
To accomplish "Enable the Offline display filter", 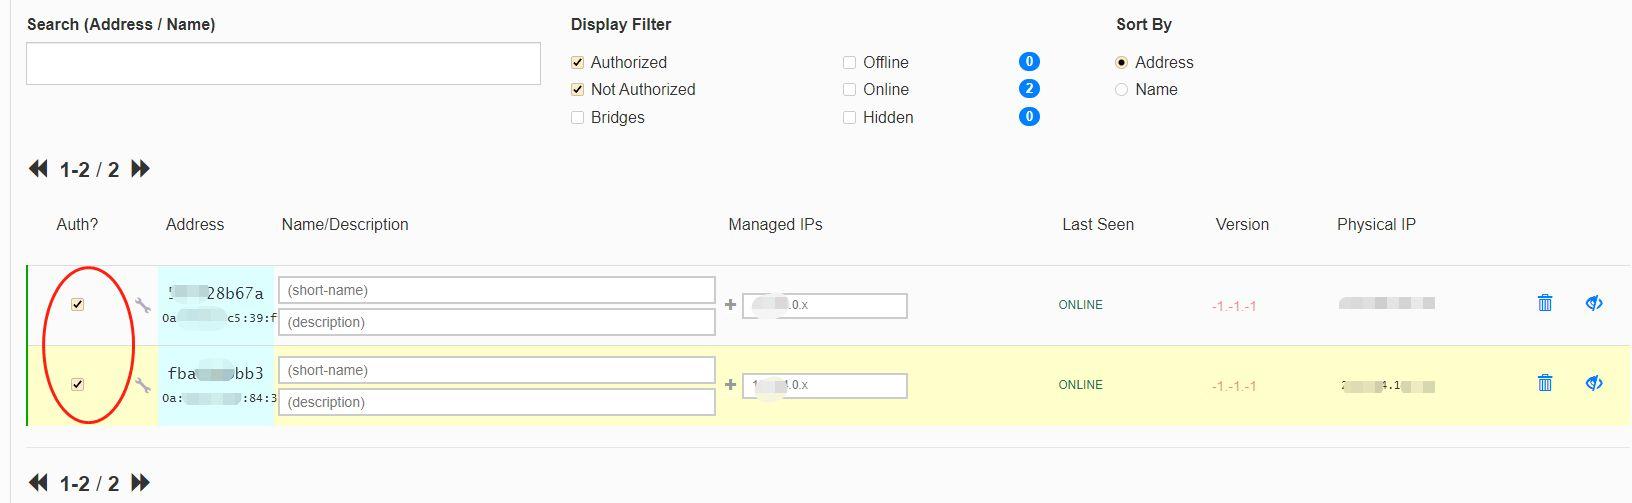I will click(850, 63).
